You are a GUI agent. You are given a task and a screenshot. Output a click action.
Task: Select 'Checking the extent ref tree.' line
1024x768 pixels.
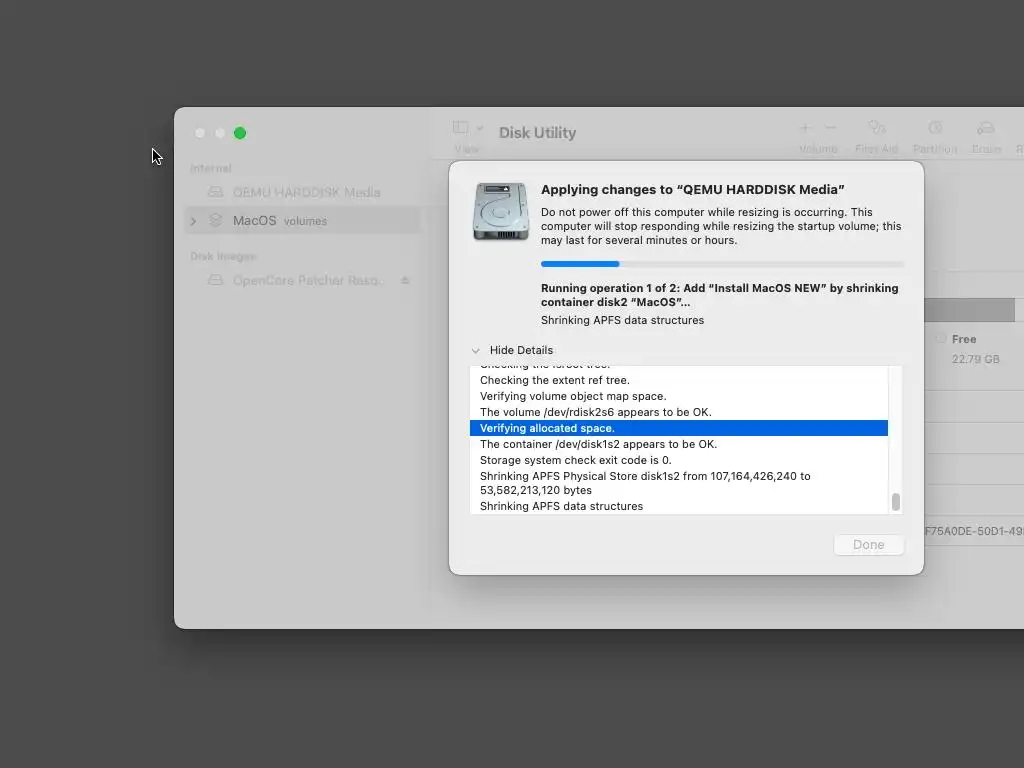click(x=679, y=380)
